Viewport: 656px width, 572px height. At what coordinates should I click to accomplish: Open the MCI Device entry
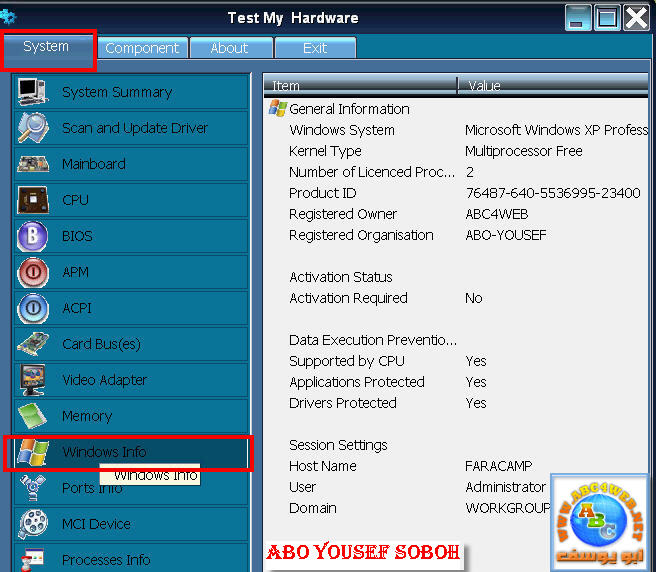click(131, 524)
